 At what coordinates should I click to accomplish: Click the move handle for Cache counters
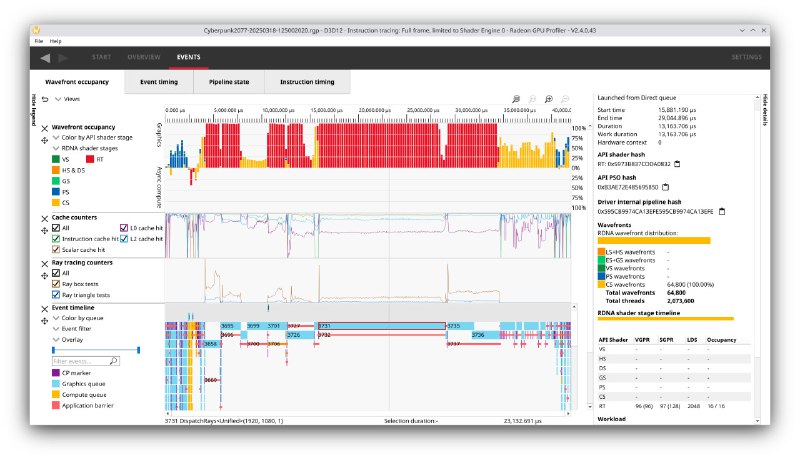tap(45, 230)
